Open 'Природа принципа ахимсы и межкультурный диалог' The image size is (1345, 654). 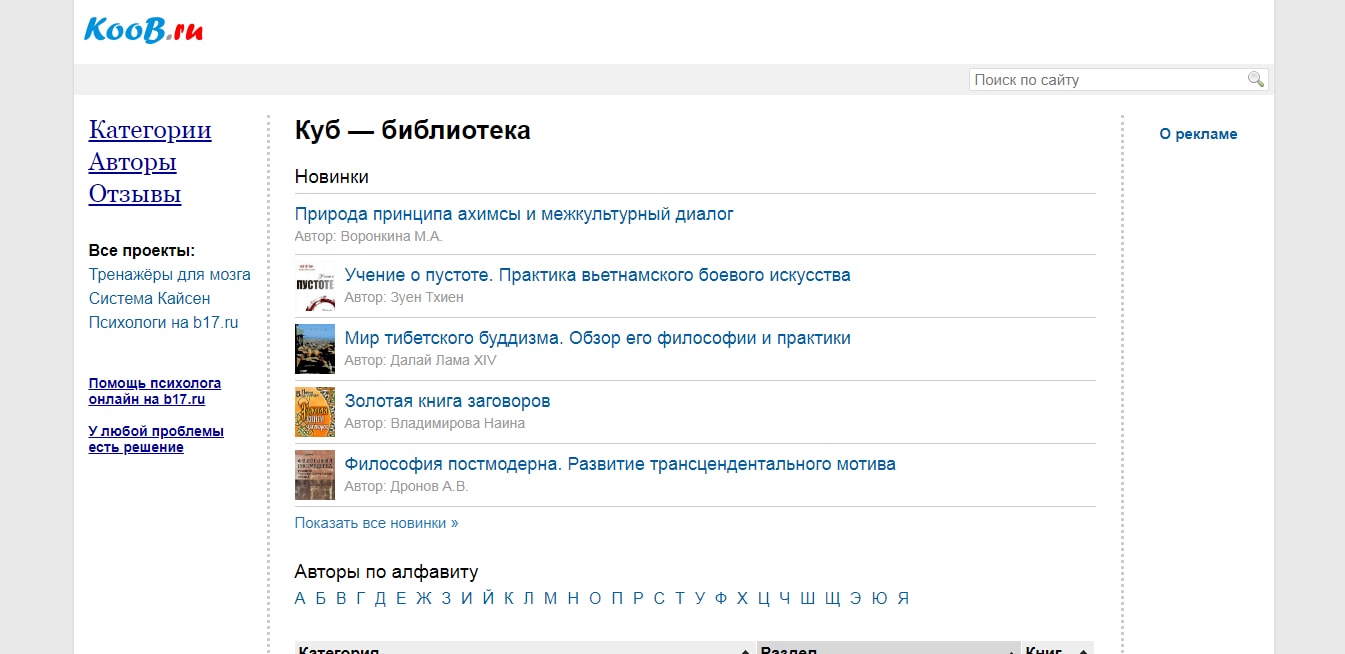(x=514, y=214)
